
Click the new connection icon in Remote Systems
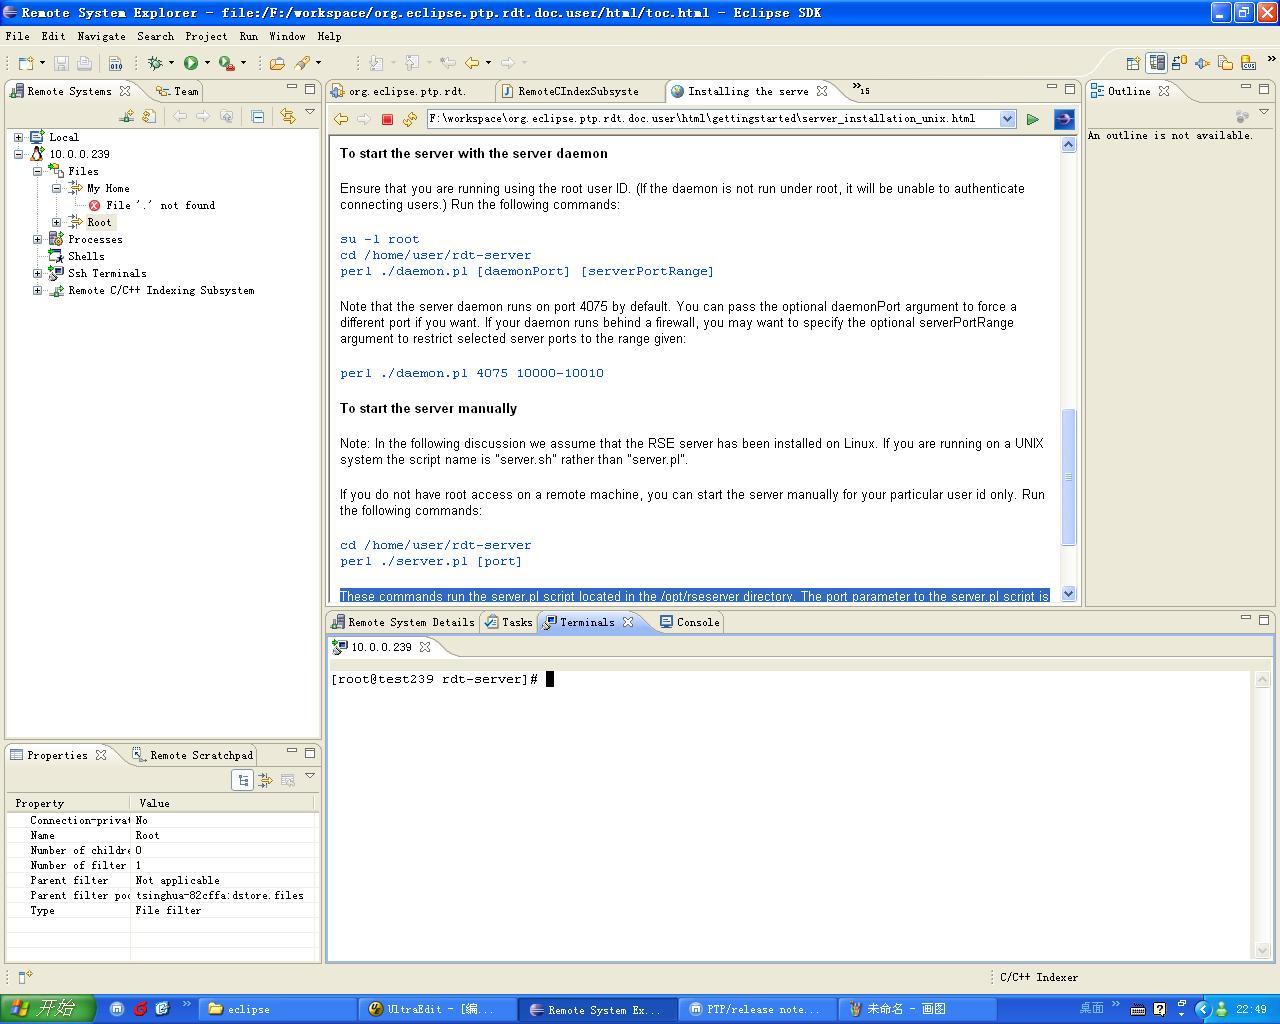[126, 116]
